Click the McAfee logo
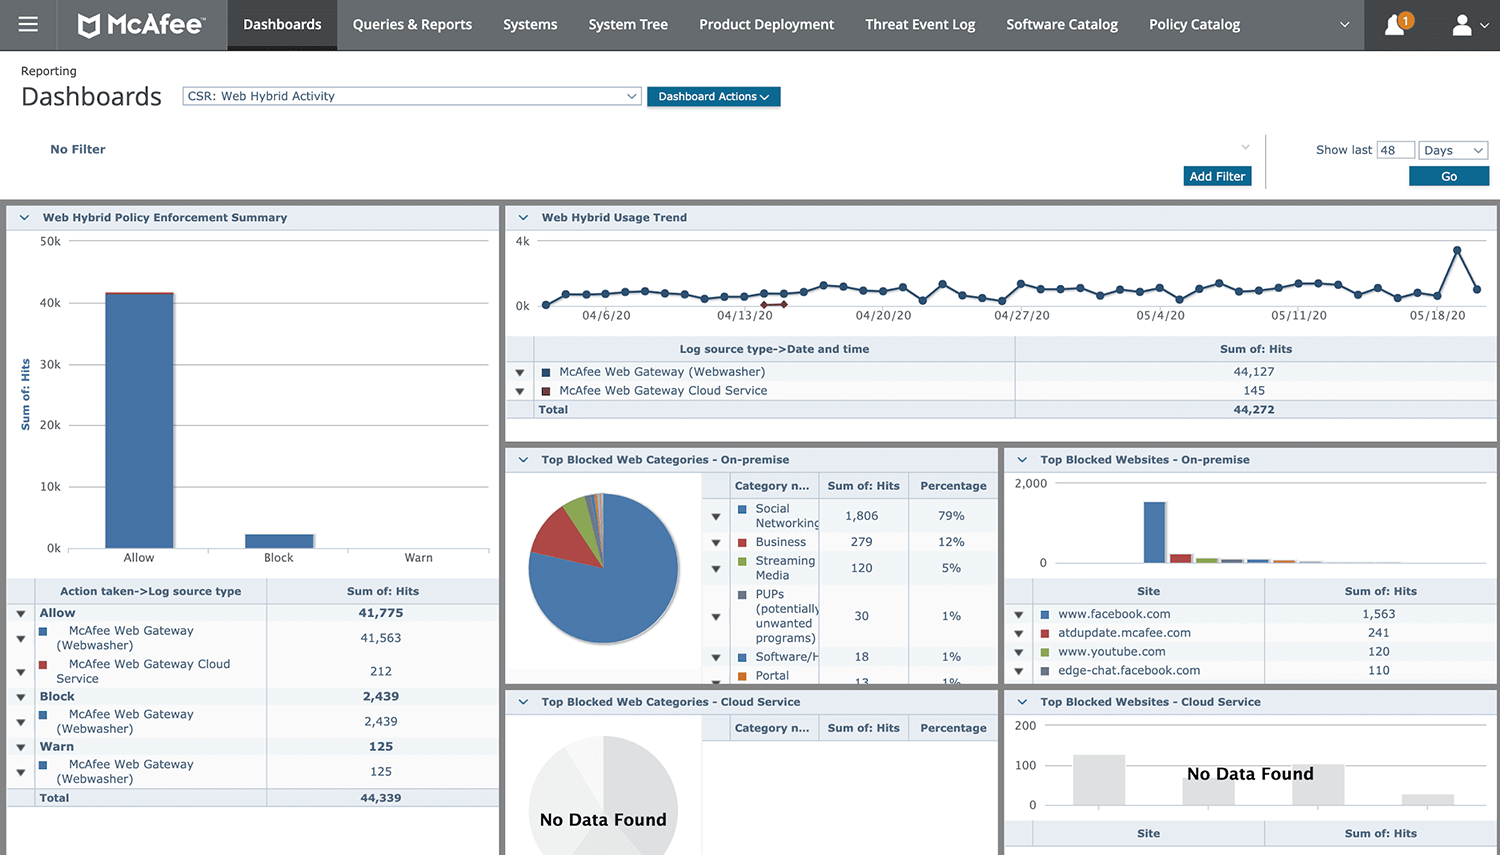This screenshot has width=1500, height=855. 141,25
